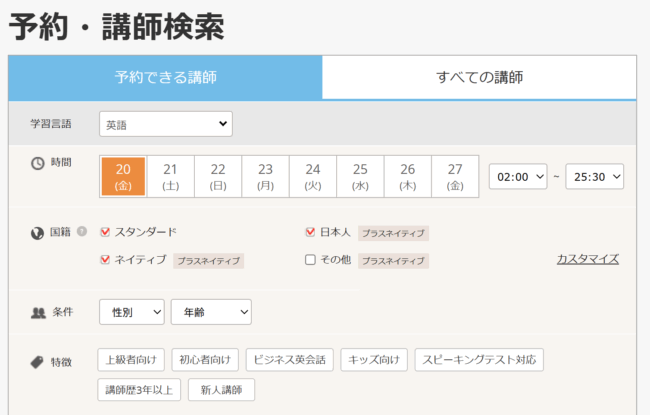
Task: Uncheck the ネイティブ checkbox
Action: tap(106, 260)
